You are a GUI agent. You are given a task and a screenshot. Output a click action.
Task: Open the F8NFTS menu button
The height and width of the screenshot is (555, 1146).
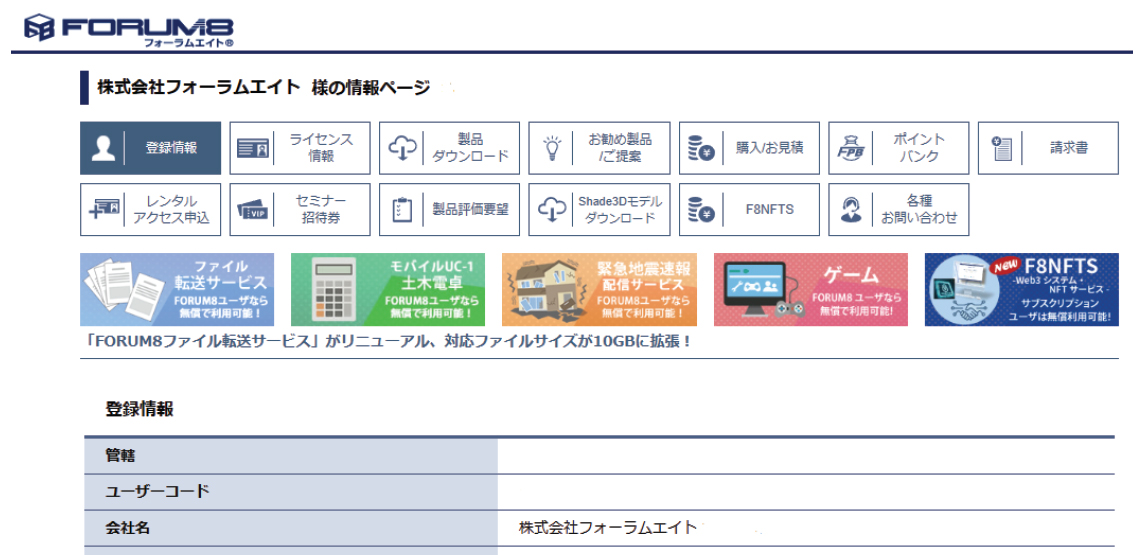[749, 209]
